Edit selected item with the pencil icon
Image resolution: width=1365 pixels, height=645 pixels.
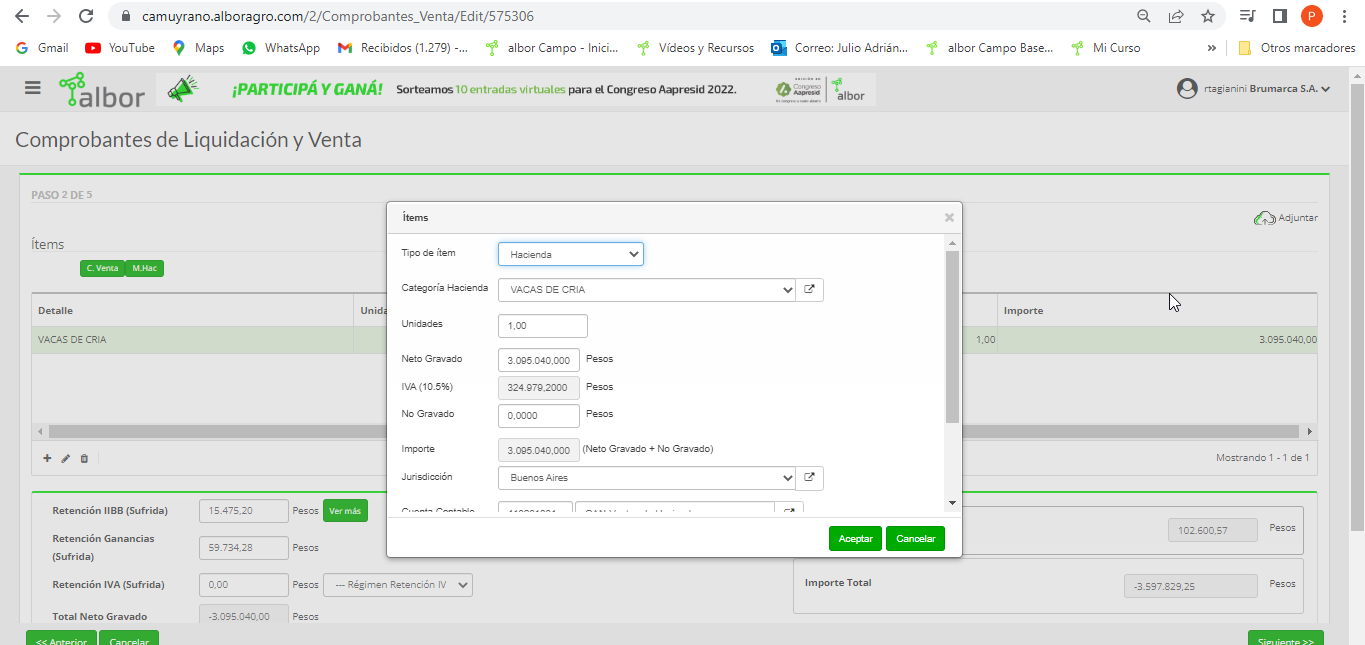point(66,458)
